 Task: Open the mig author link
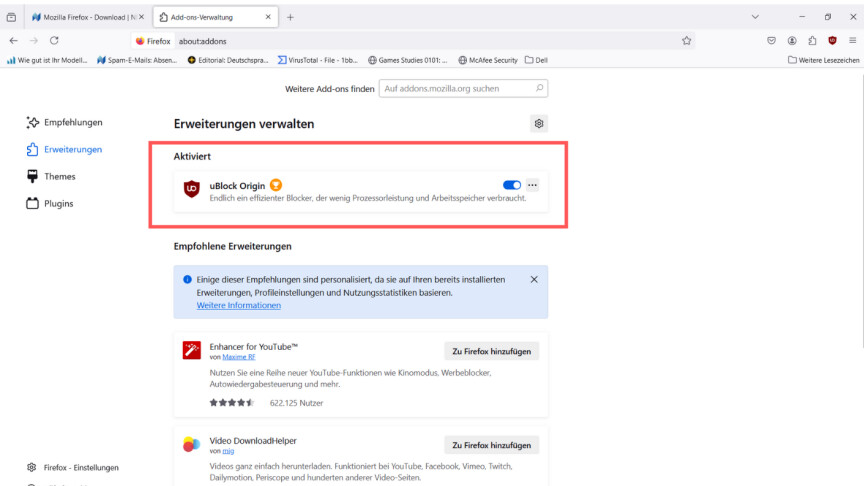[x=228, y=451]
